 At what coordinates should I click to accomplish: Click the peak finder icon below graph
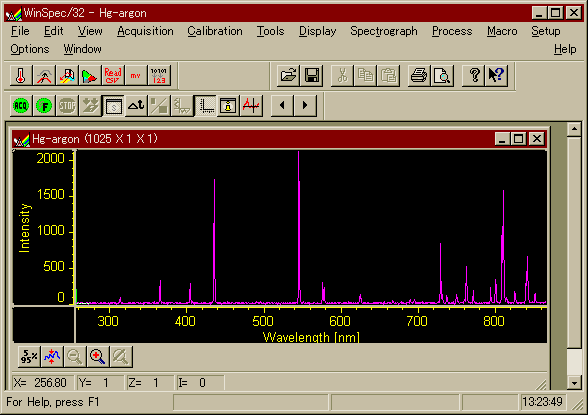click(52, 356)
